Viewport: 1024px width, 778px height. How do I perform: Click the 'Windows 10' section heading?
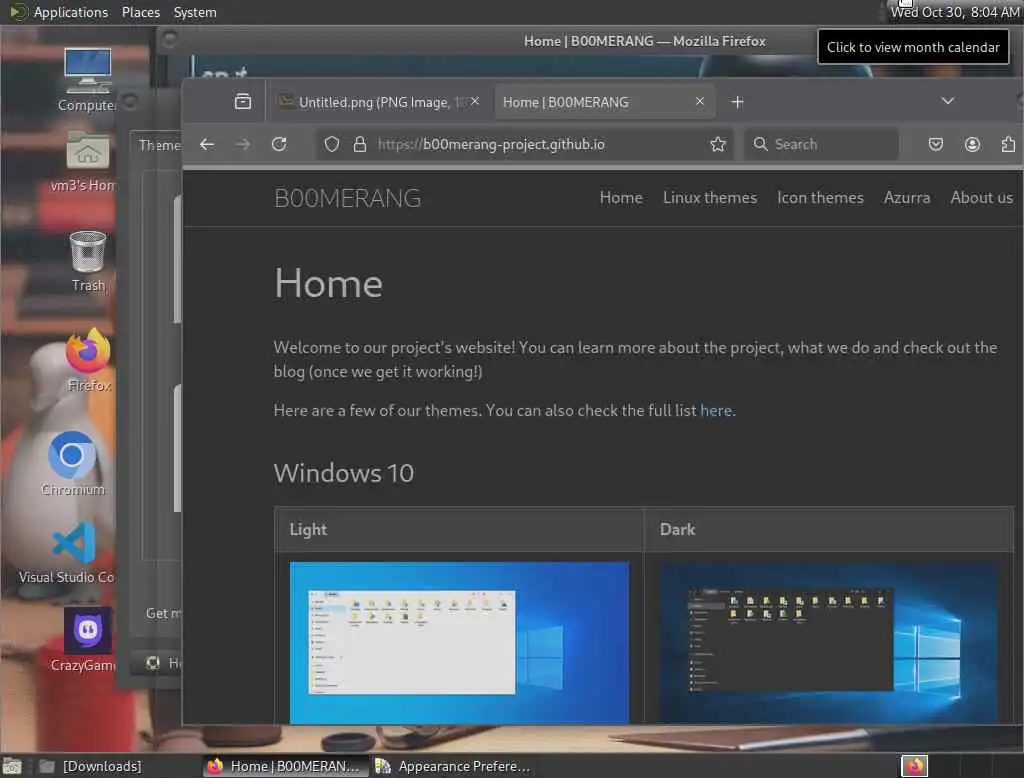click(344, 473)
